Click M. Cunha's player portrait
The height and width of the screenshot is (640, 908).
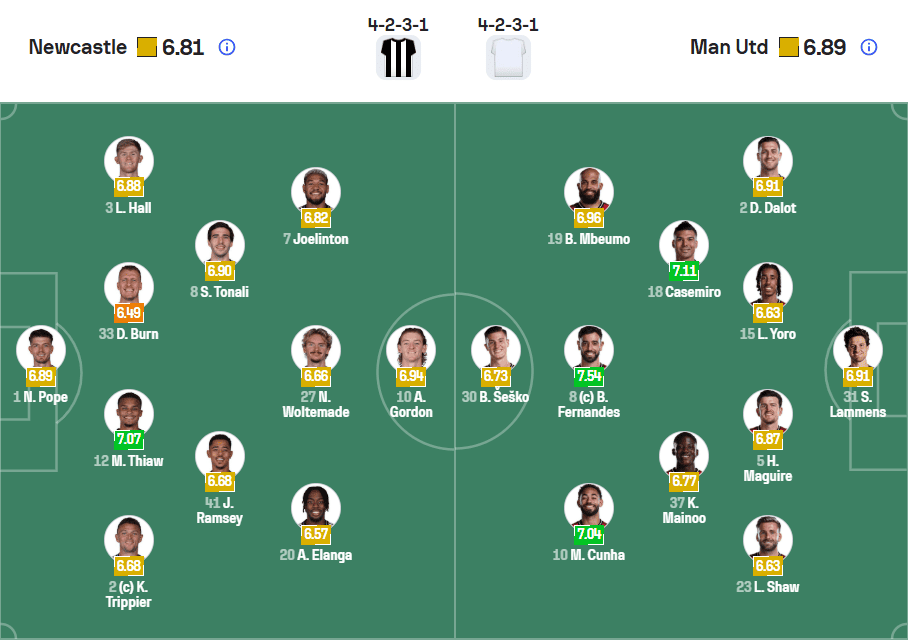[x=589, y=505]
